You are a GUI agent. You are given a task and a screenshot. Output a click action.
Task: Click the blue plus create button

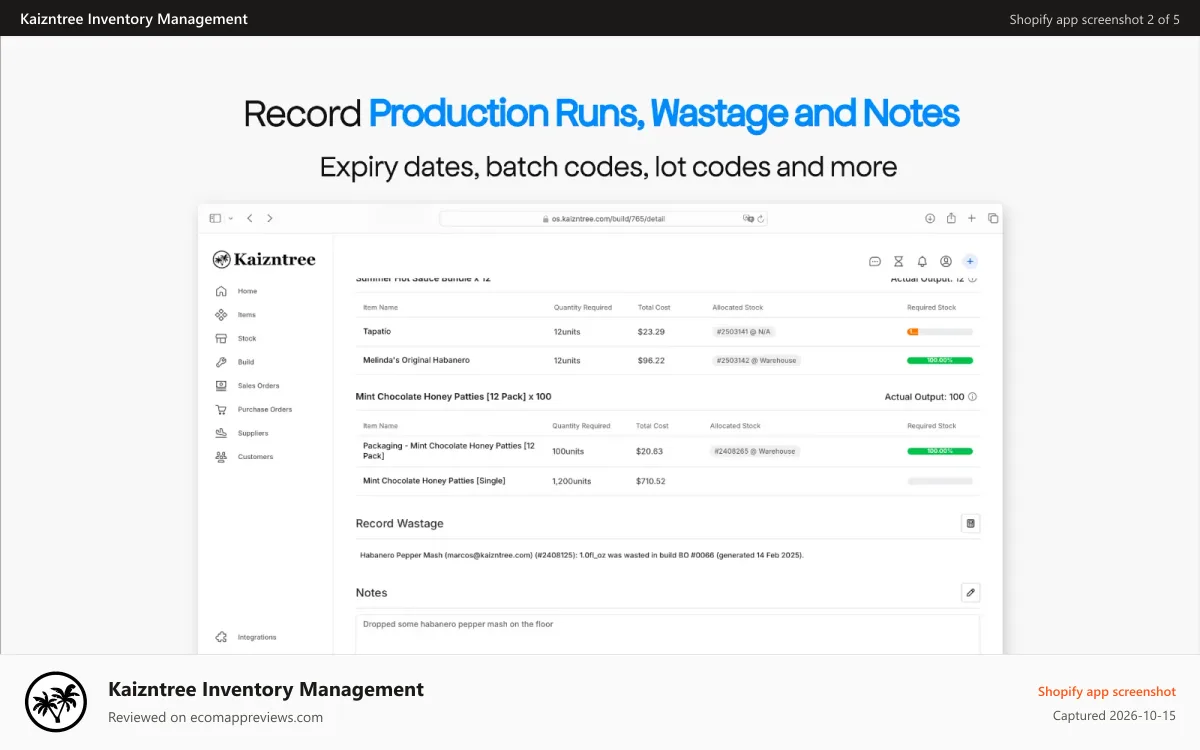point(970,261)
